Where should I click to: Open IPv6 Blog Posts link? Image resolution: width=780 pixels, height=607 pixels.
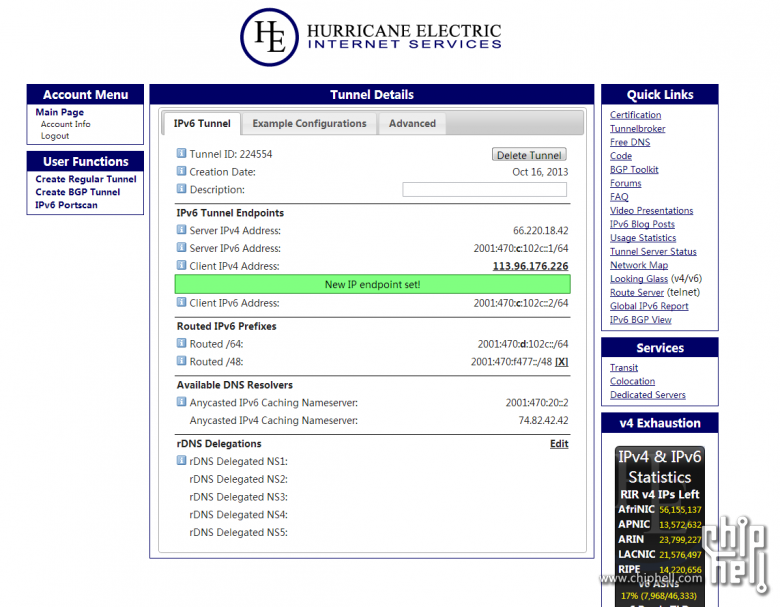(x=642, y=224)
